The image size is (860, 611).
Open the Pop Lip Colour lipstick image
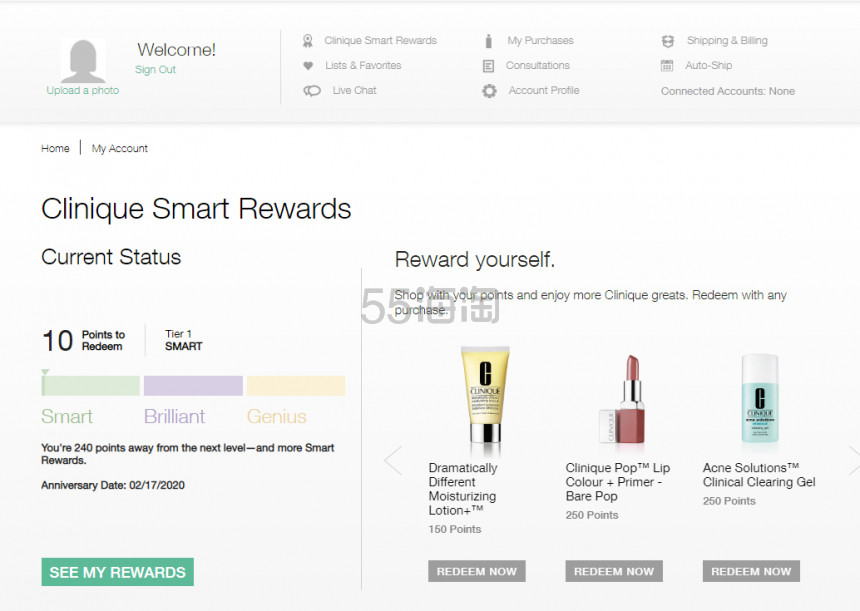point(623,399)
